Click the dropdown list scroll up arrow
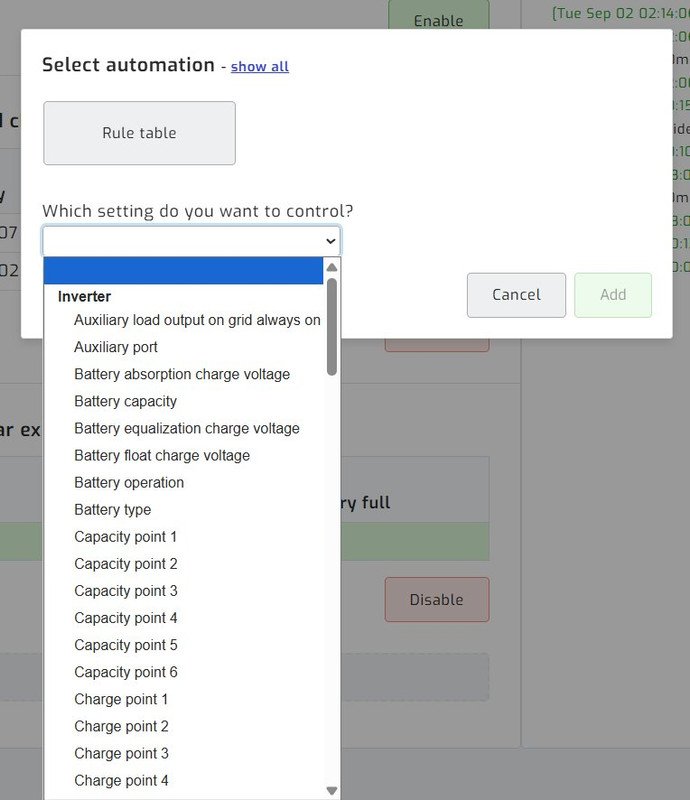This screenshot has height=800, width=690. click(332, 268)
